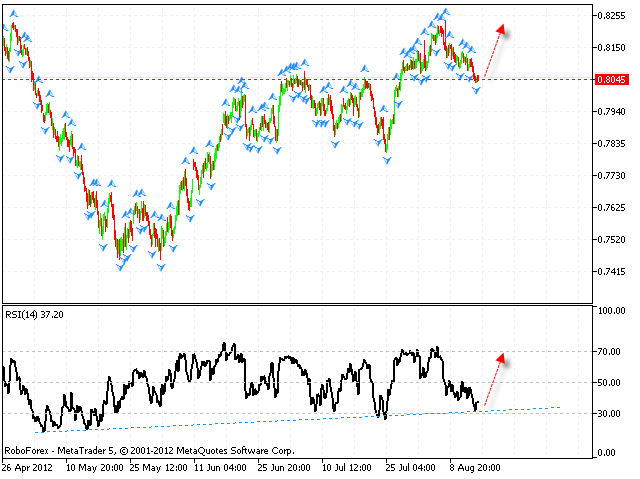Click the 30.00 RSI level label
Image resolution: width=640 pixels, height=479 pixels.
(x=609, y=413)
